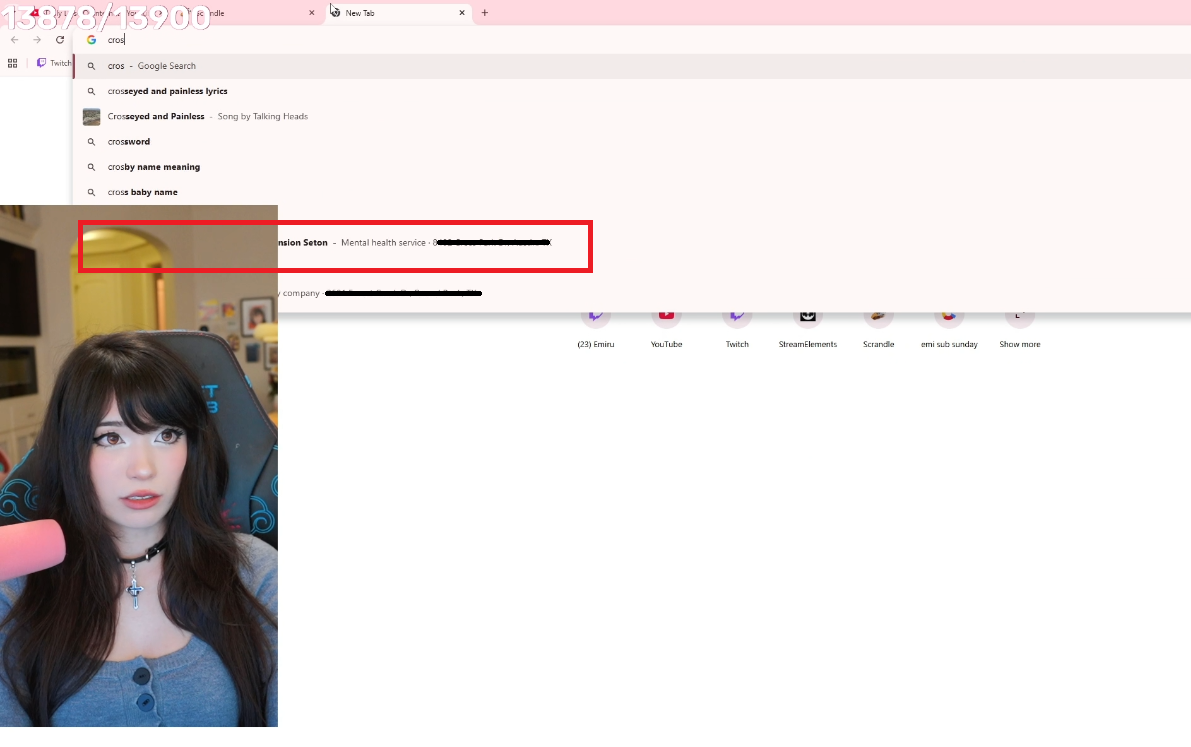The width and height of the screenshot is (1191, 747).
Task: Click the Google icon in the address bar
Action: click(x=91, y=40)
